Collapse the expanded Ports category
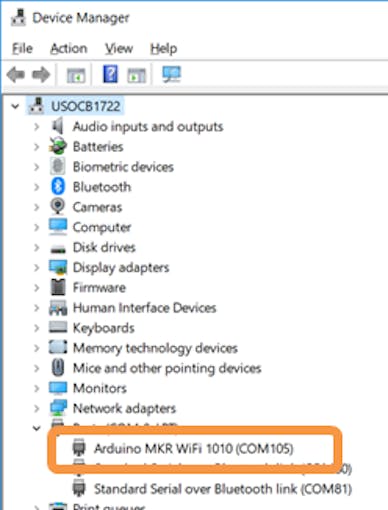Image resolution: width=388 pixels, height=510 pixels. tap(37, 428)
